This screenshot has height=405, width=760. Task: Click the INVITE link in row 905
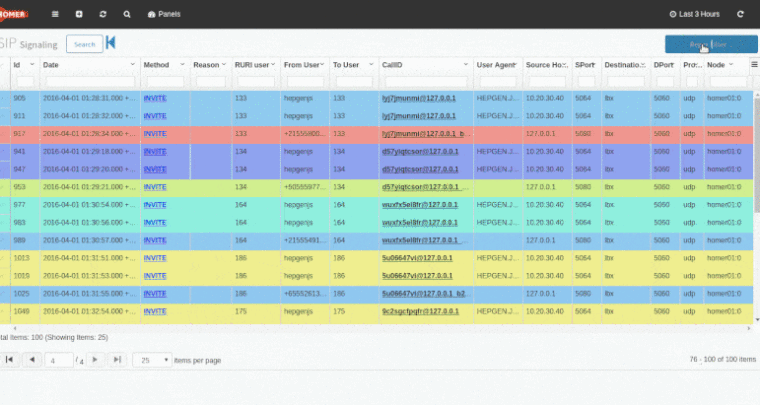(x=155, y=99)
